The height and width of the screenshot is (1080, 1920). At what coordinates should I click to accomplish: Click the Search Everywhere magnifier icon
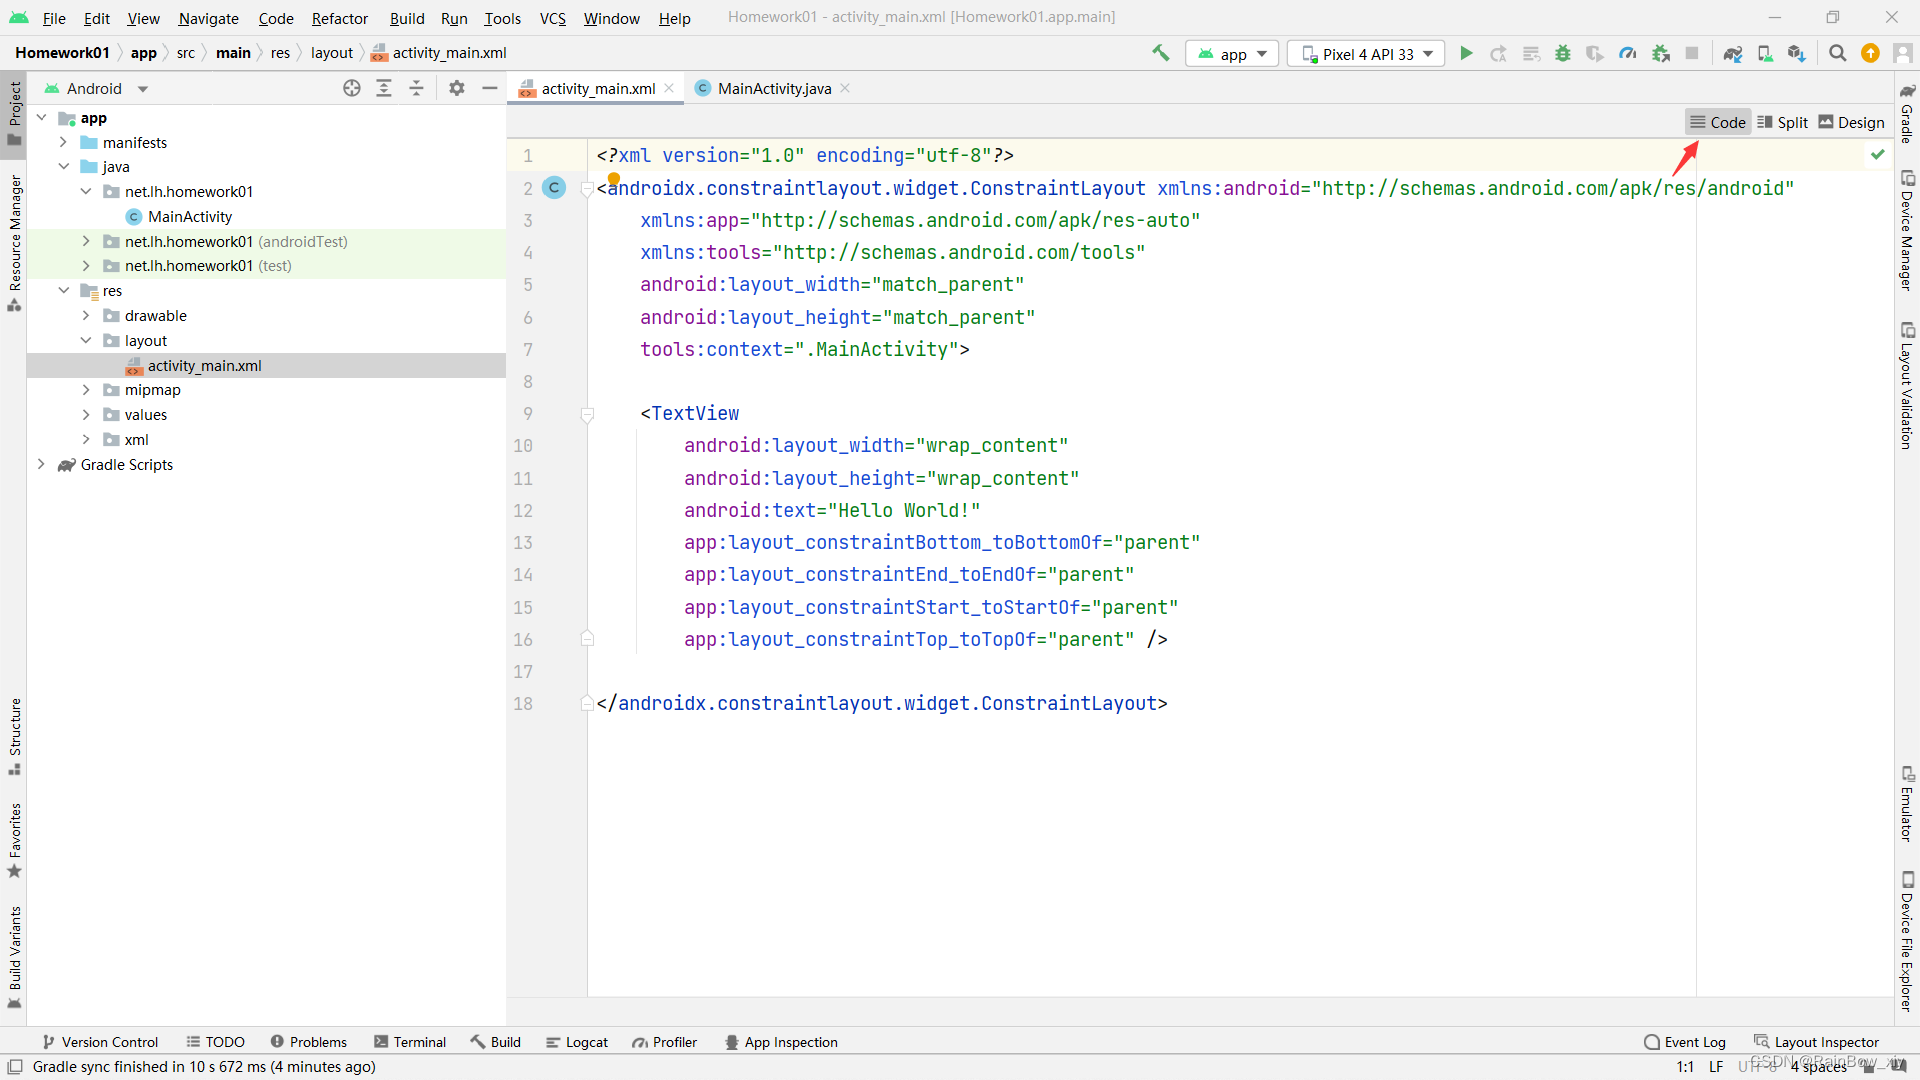click(x=1837, y=53)
